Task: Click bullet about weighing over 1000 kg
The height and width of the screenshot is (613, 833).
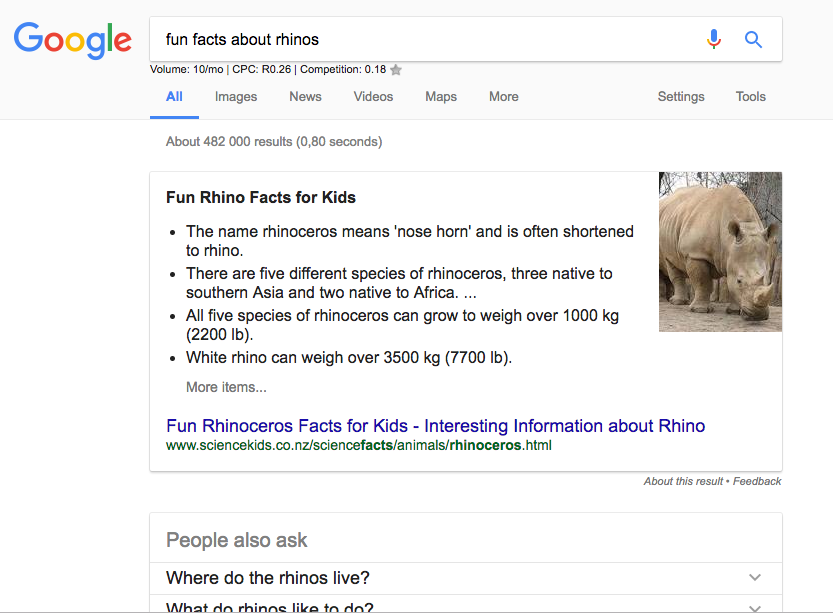Action: pos(402,325)
